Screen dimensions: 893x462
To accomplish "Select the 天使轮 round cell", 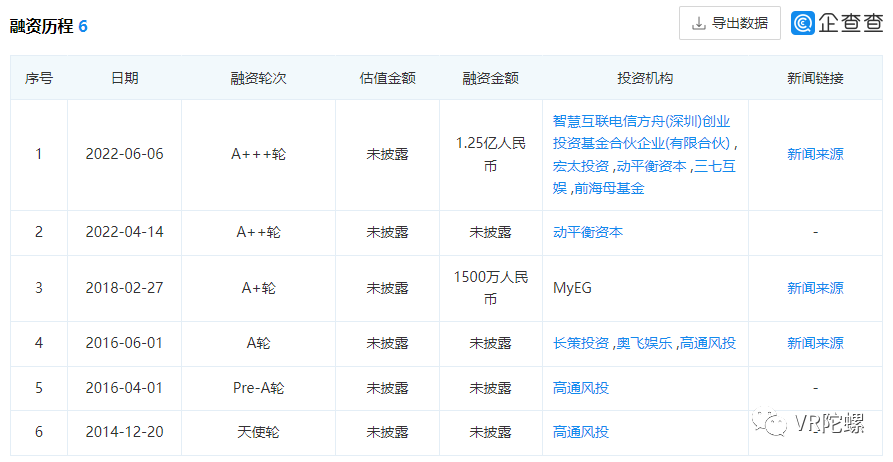I will (x=259, y=432).
